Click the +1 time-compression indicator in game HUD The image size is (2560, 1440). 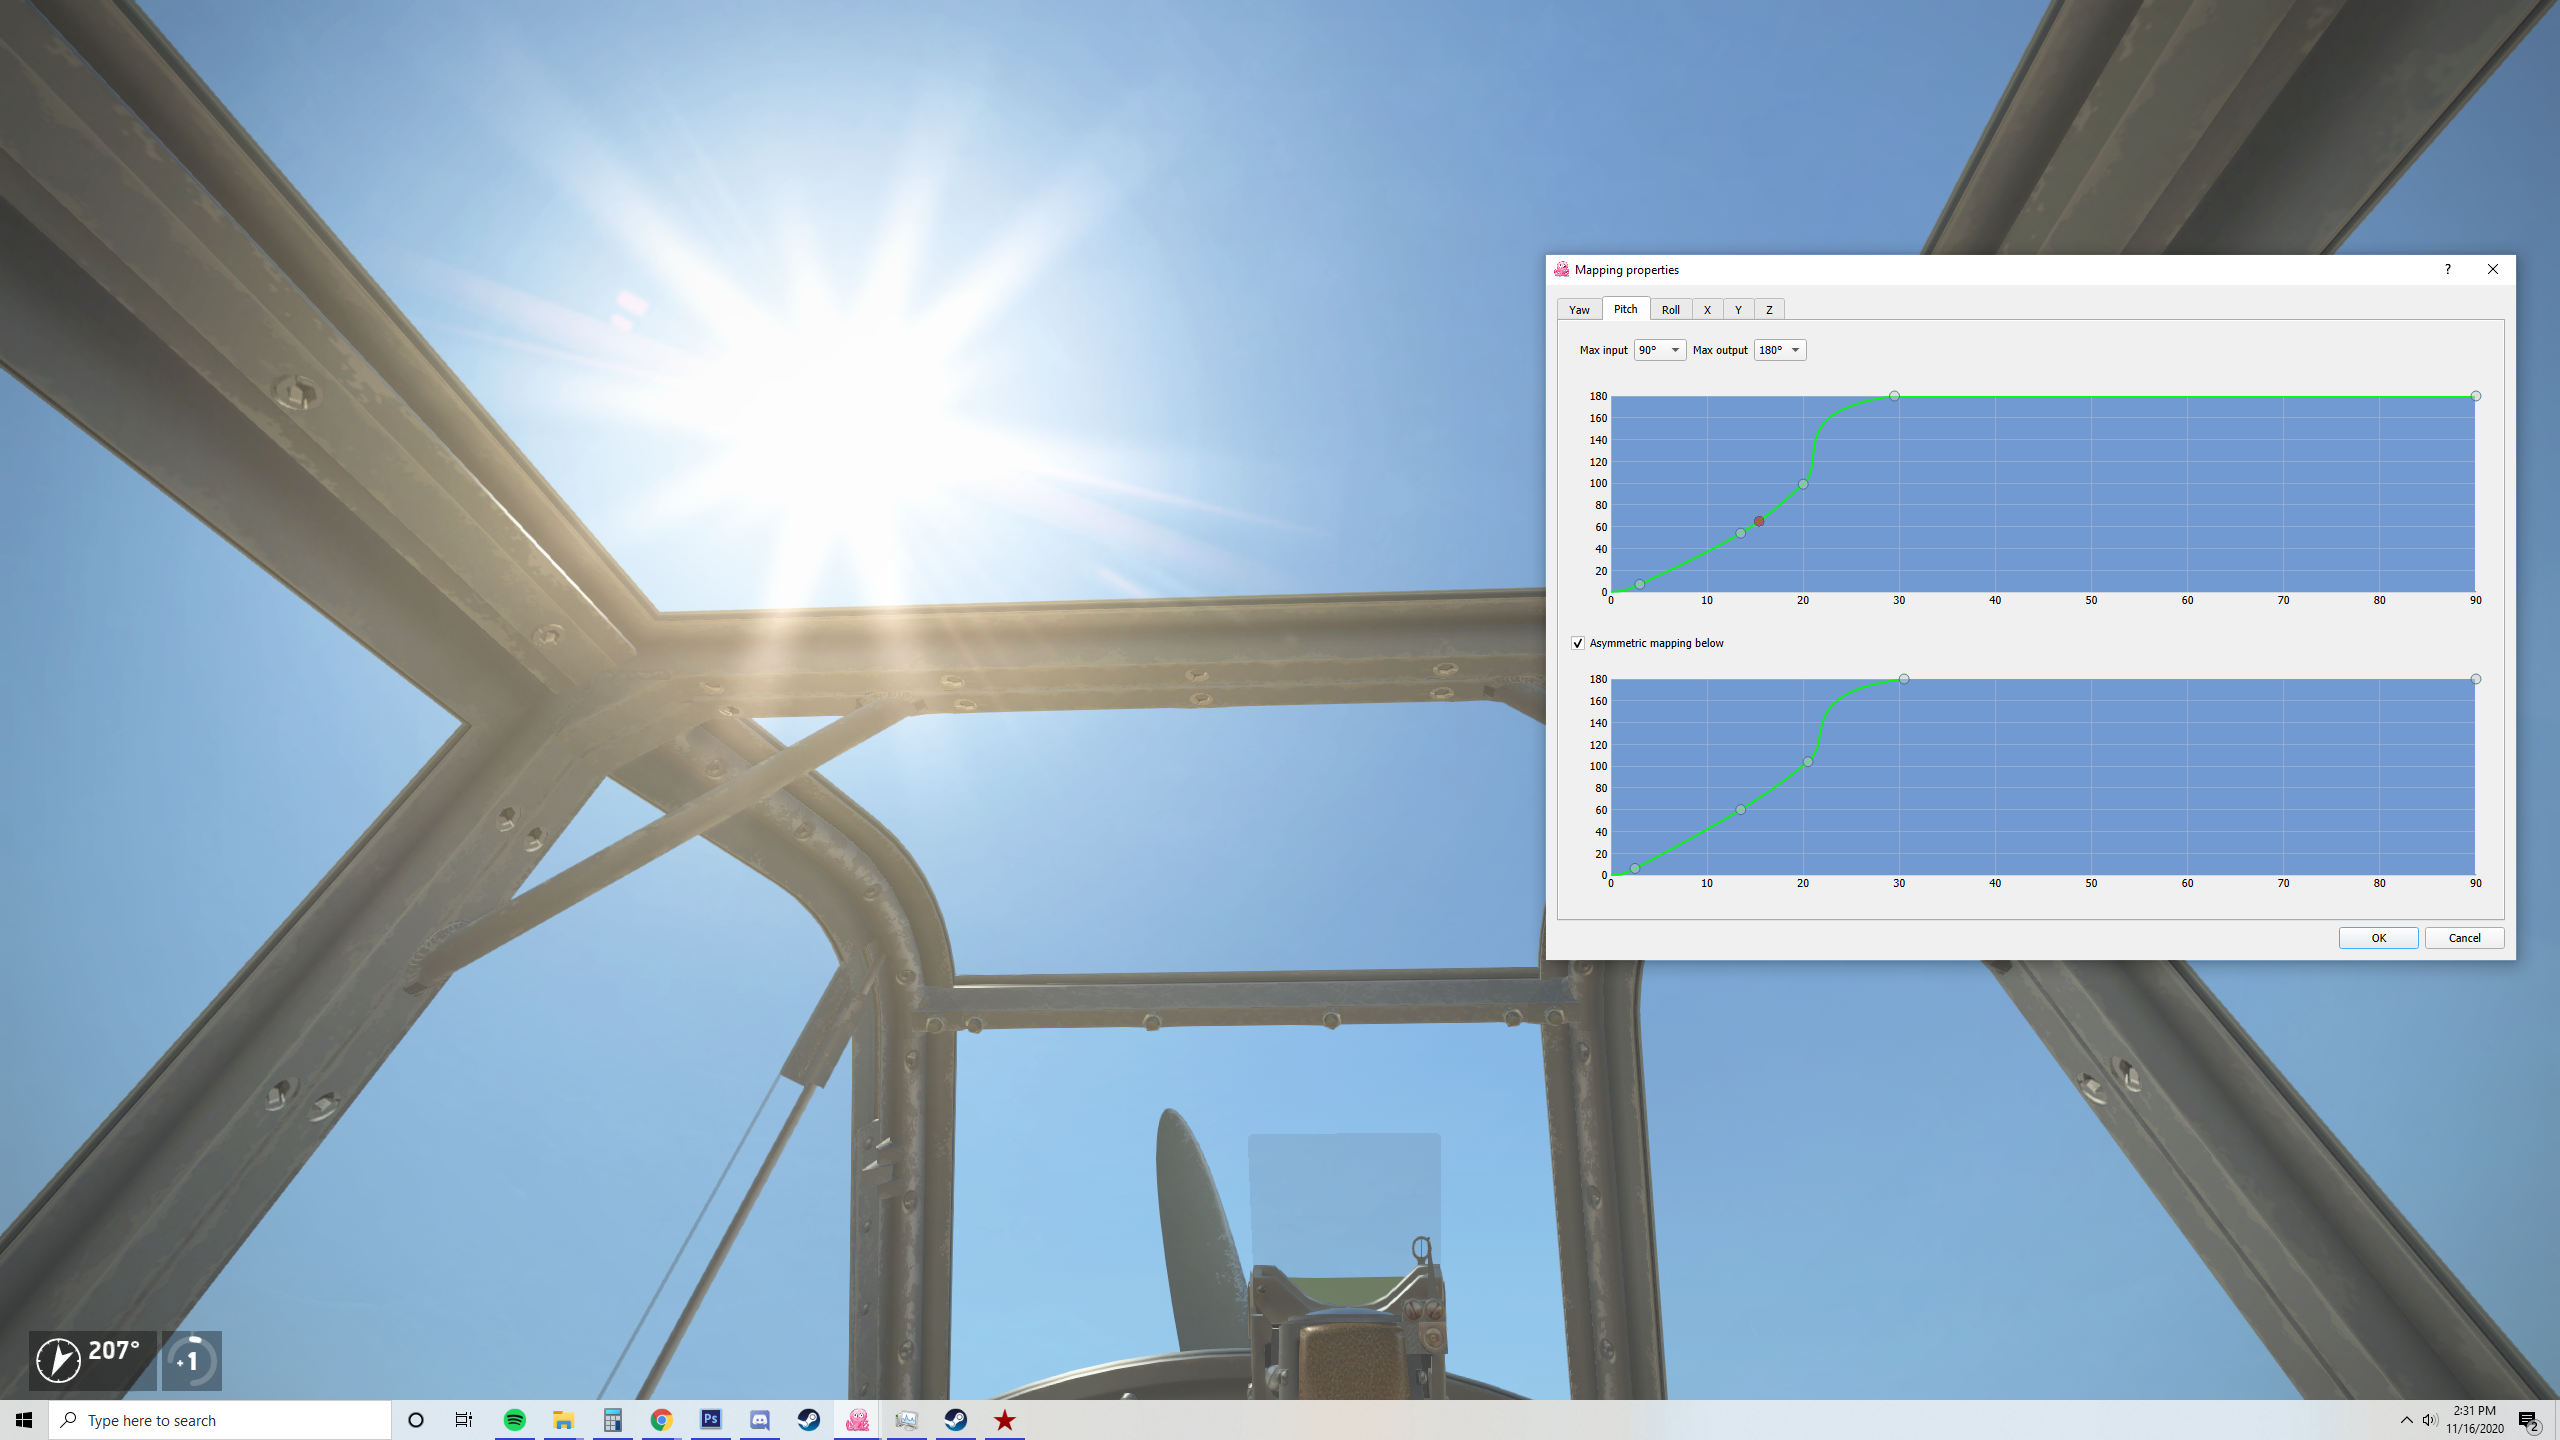coord(192,1360)
